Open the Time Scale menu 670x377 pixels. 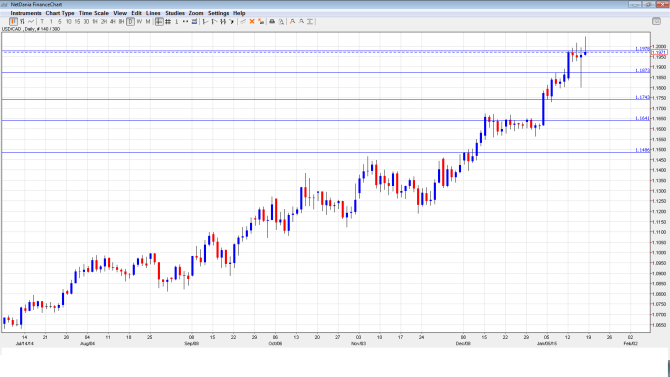tap(94, 13)
